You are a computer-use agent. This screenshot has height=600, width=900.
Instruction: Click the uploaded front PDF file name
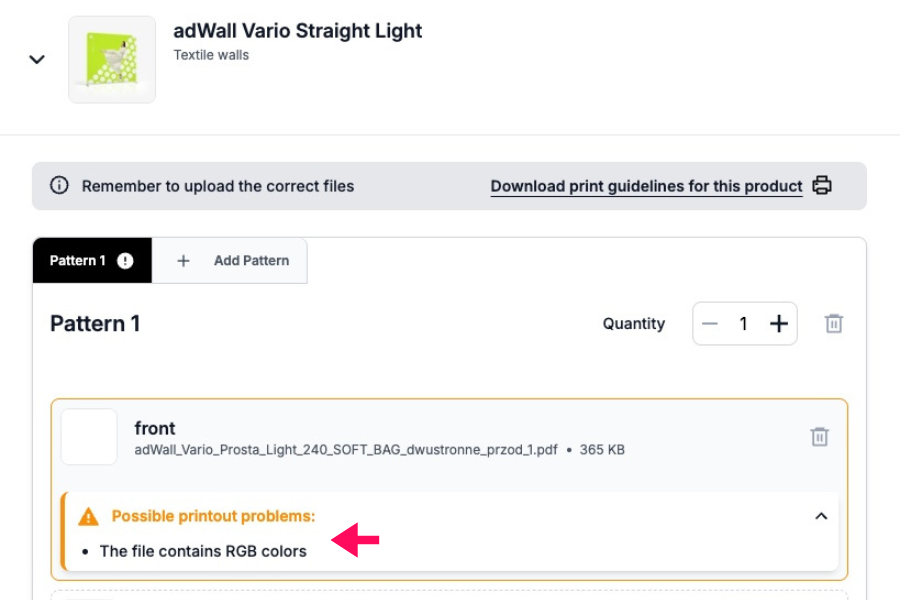point(346,450)
